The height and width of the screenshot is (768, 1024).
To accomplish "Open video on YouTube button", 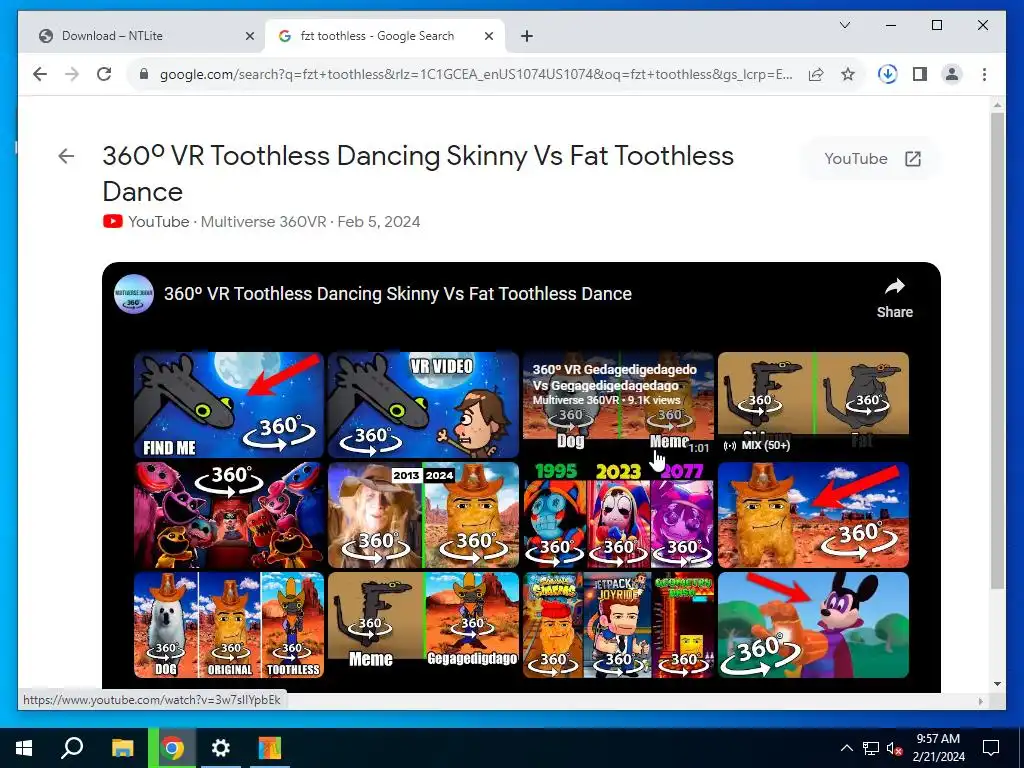I will 872,159.
